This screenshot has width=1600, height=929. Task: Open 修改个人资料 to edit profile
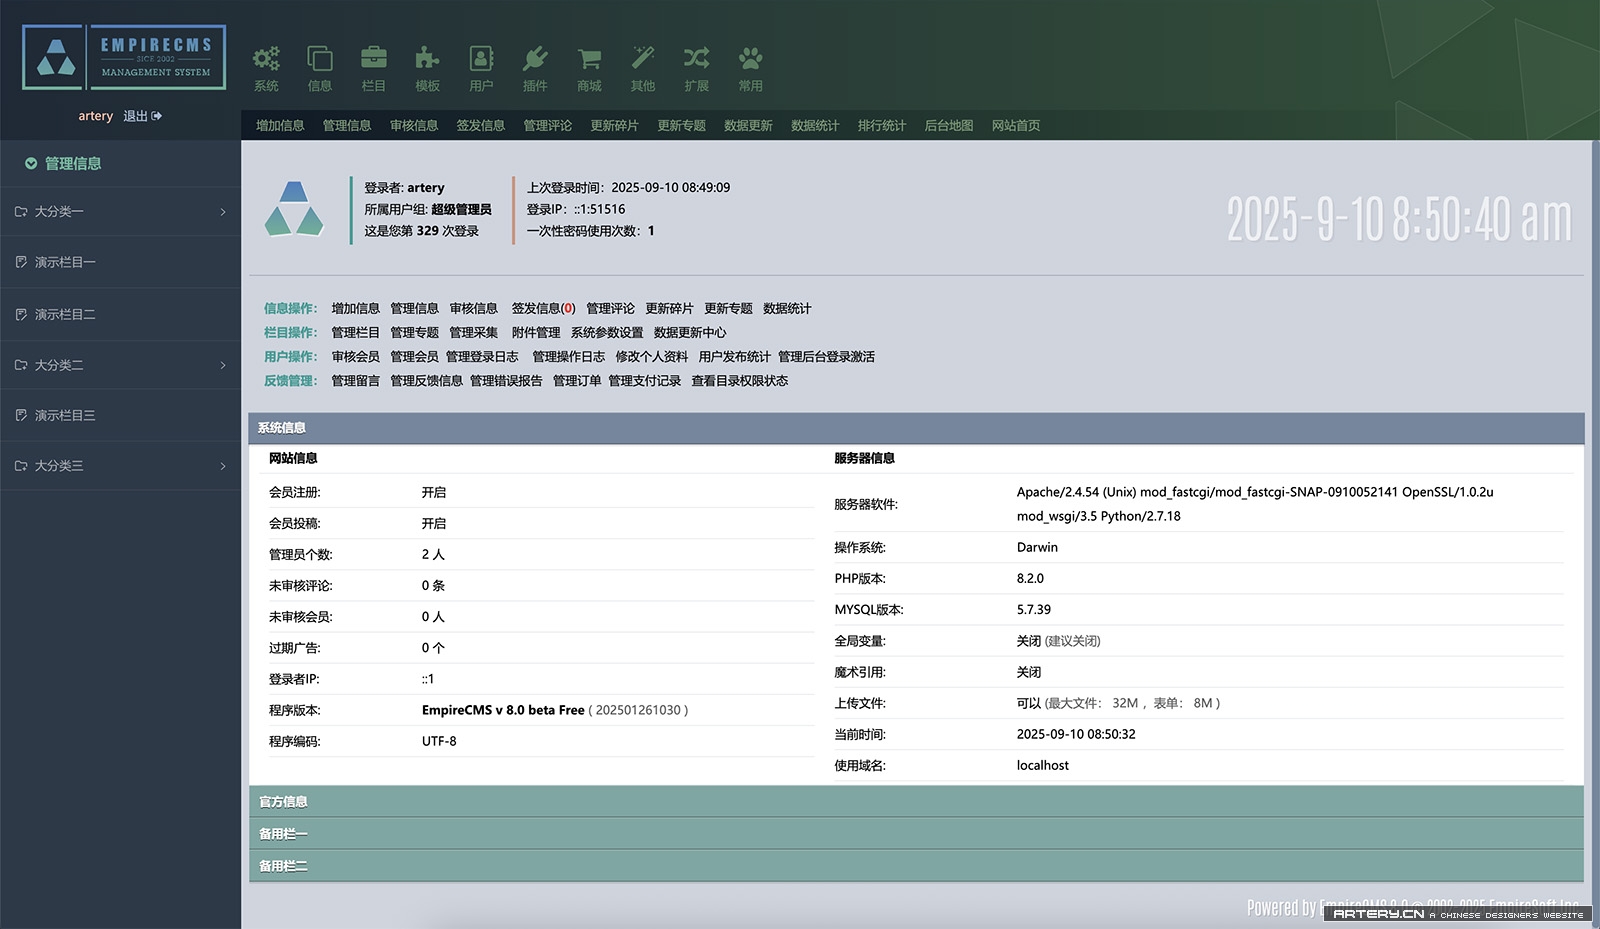point(649,356)
